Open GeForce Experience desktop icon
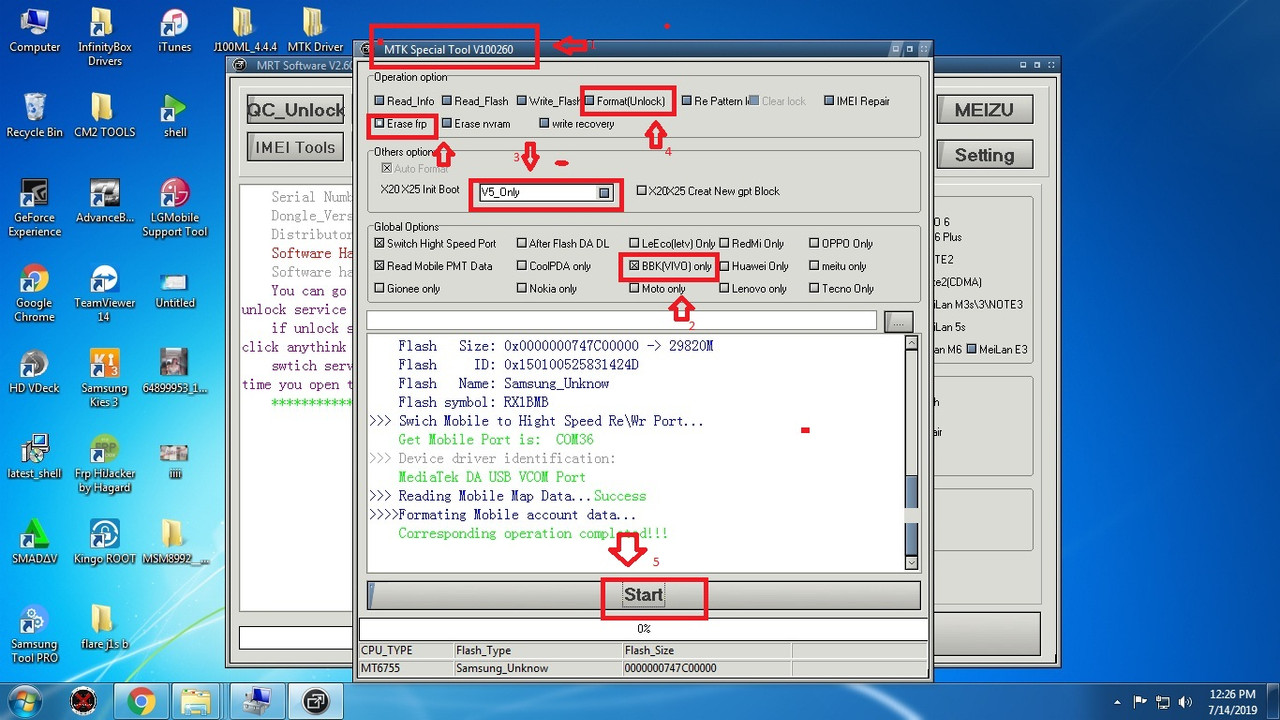Viewport: 1280px width, 720px height. [x=35, y=207]
